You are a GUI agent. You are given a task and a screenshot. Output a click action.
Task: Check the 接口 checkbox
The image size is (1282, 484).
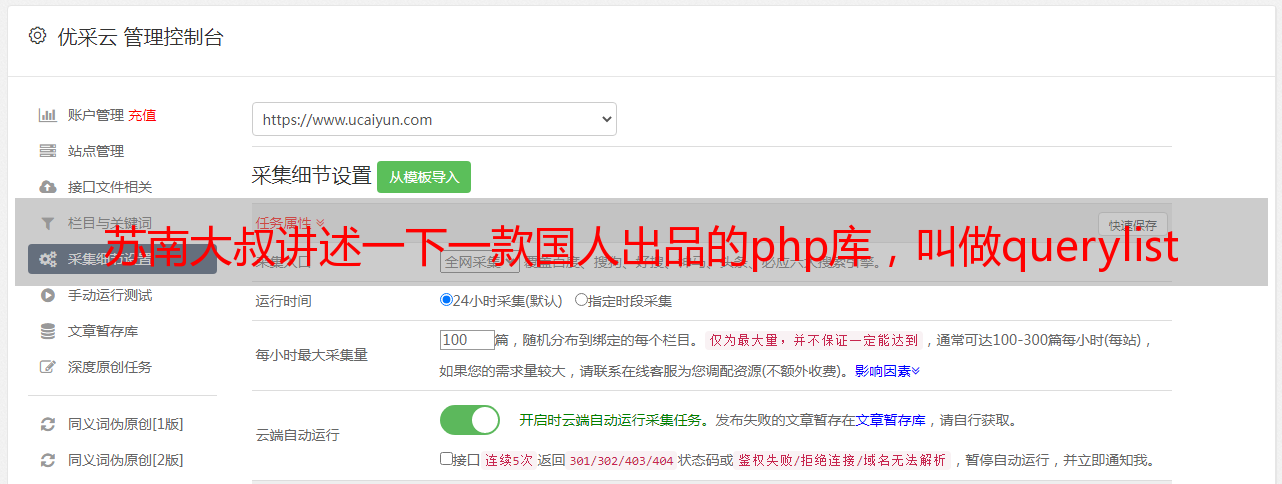(x=446, y=459)
